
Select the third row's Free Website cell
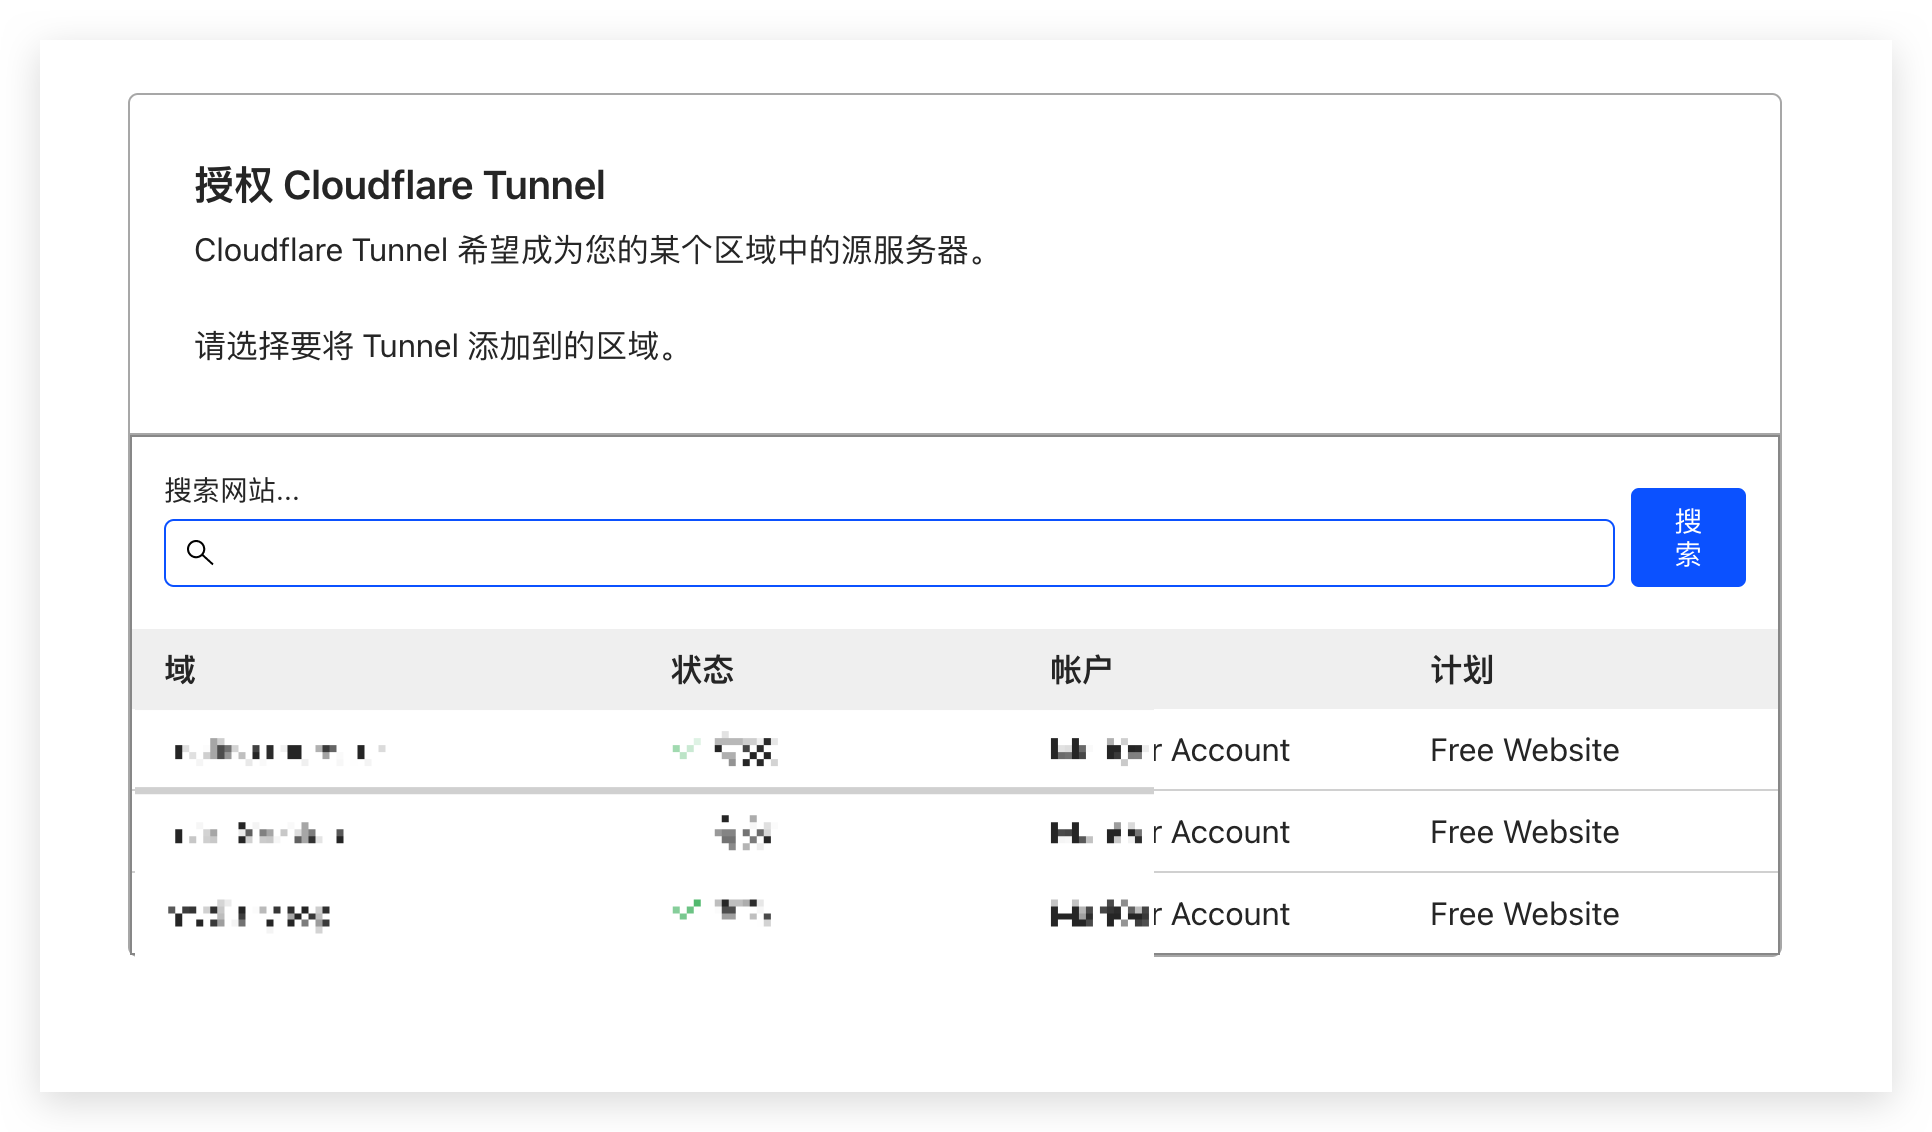(x=1524, y=914)
